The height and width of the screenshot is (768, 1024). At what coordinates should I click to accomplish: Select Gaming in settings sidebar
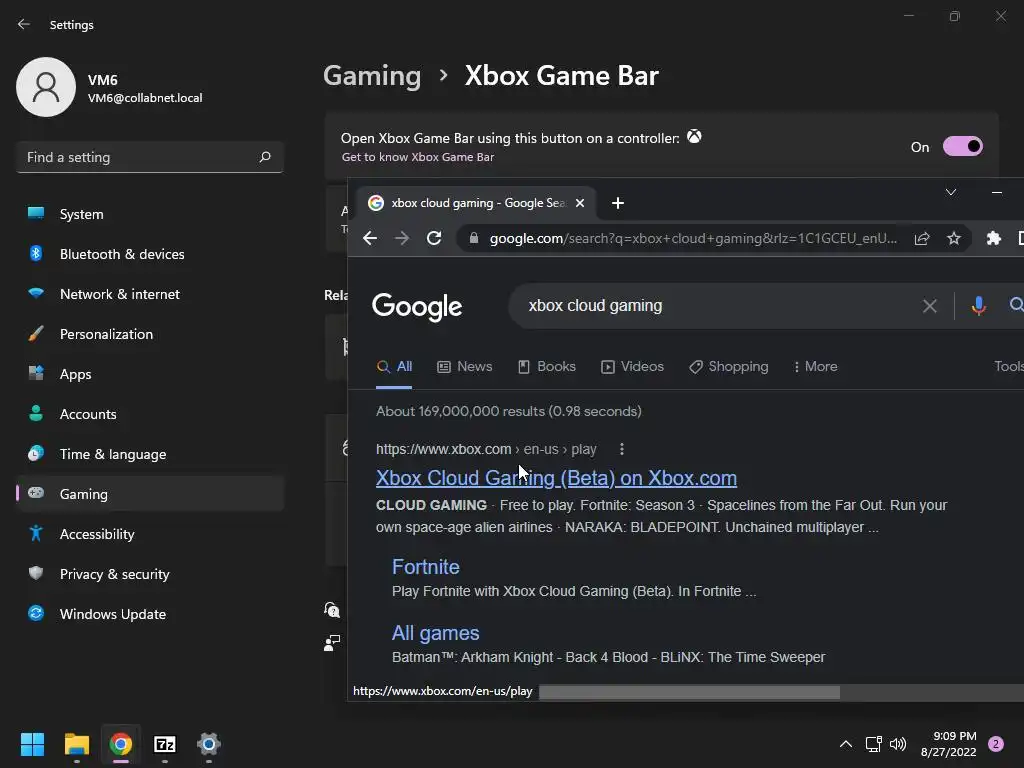pos(150,494)
